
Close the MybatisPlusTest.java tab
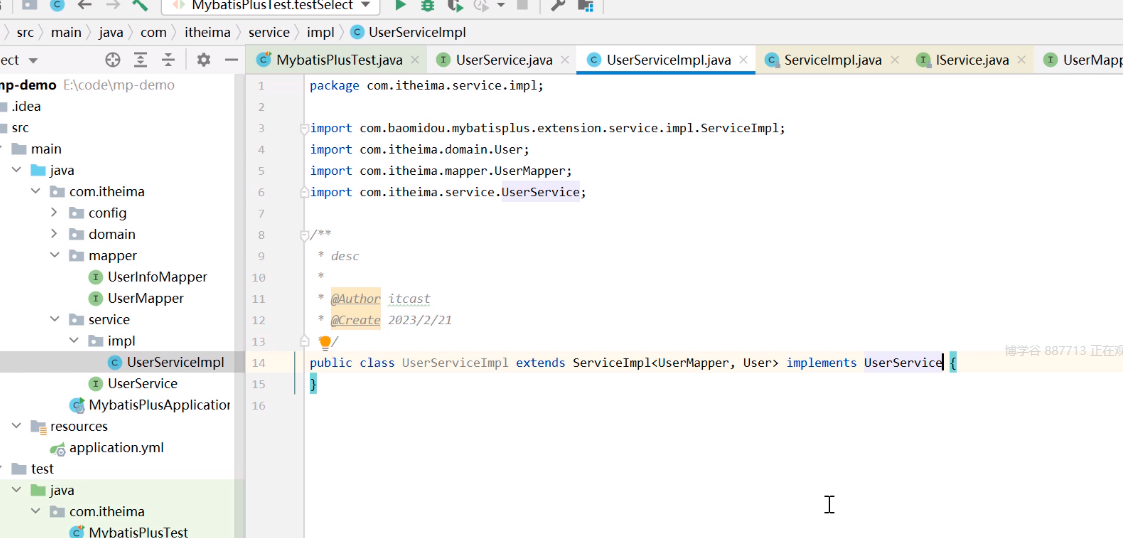coord(415,60)
